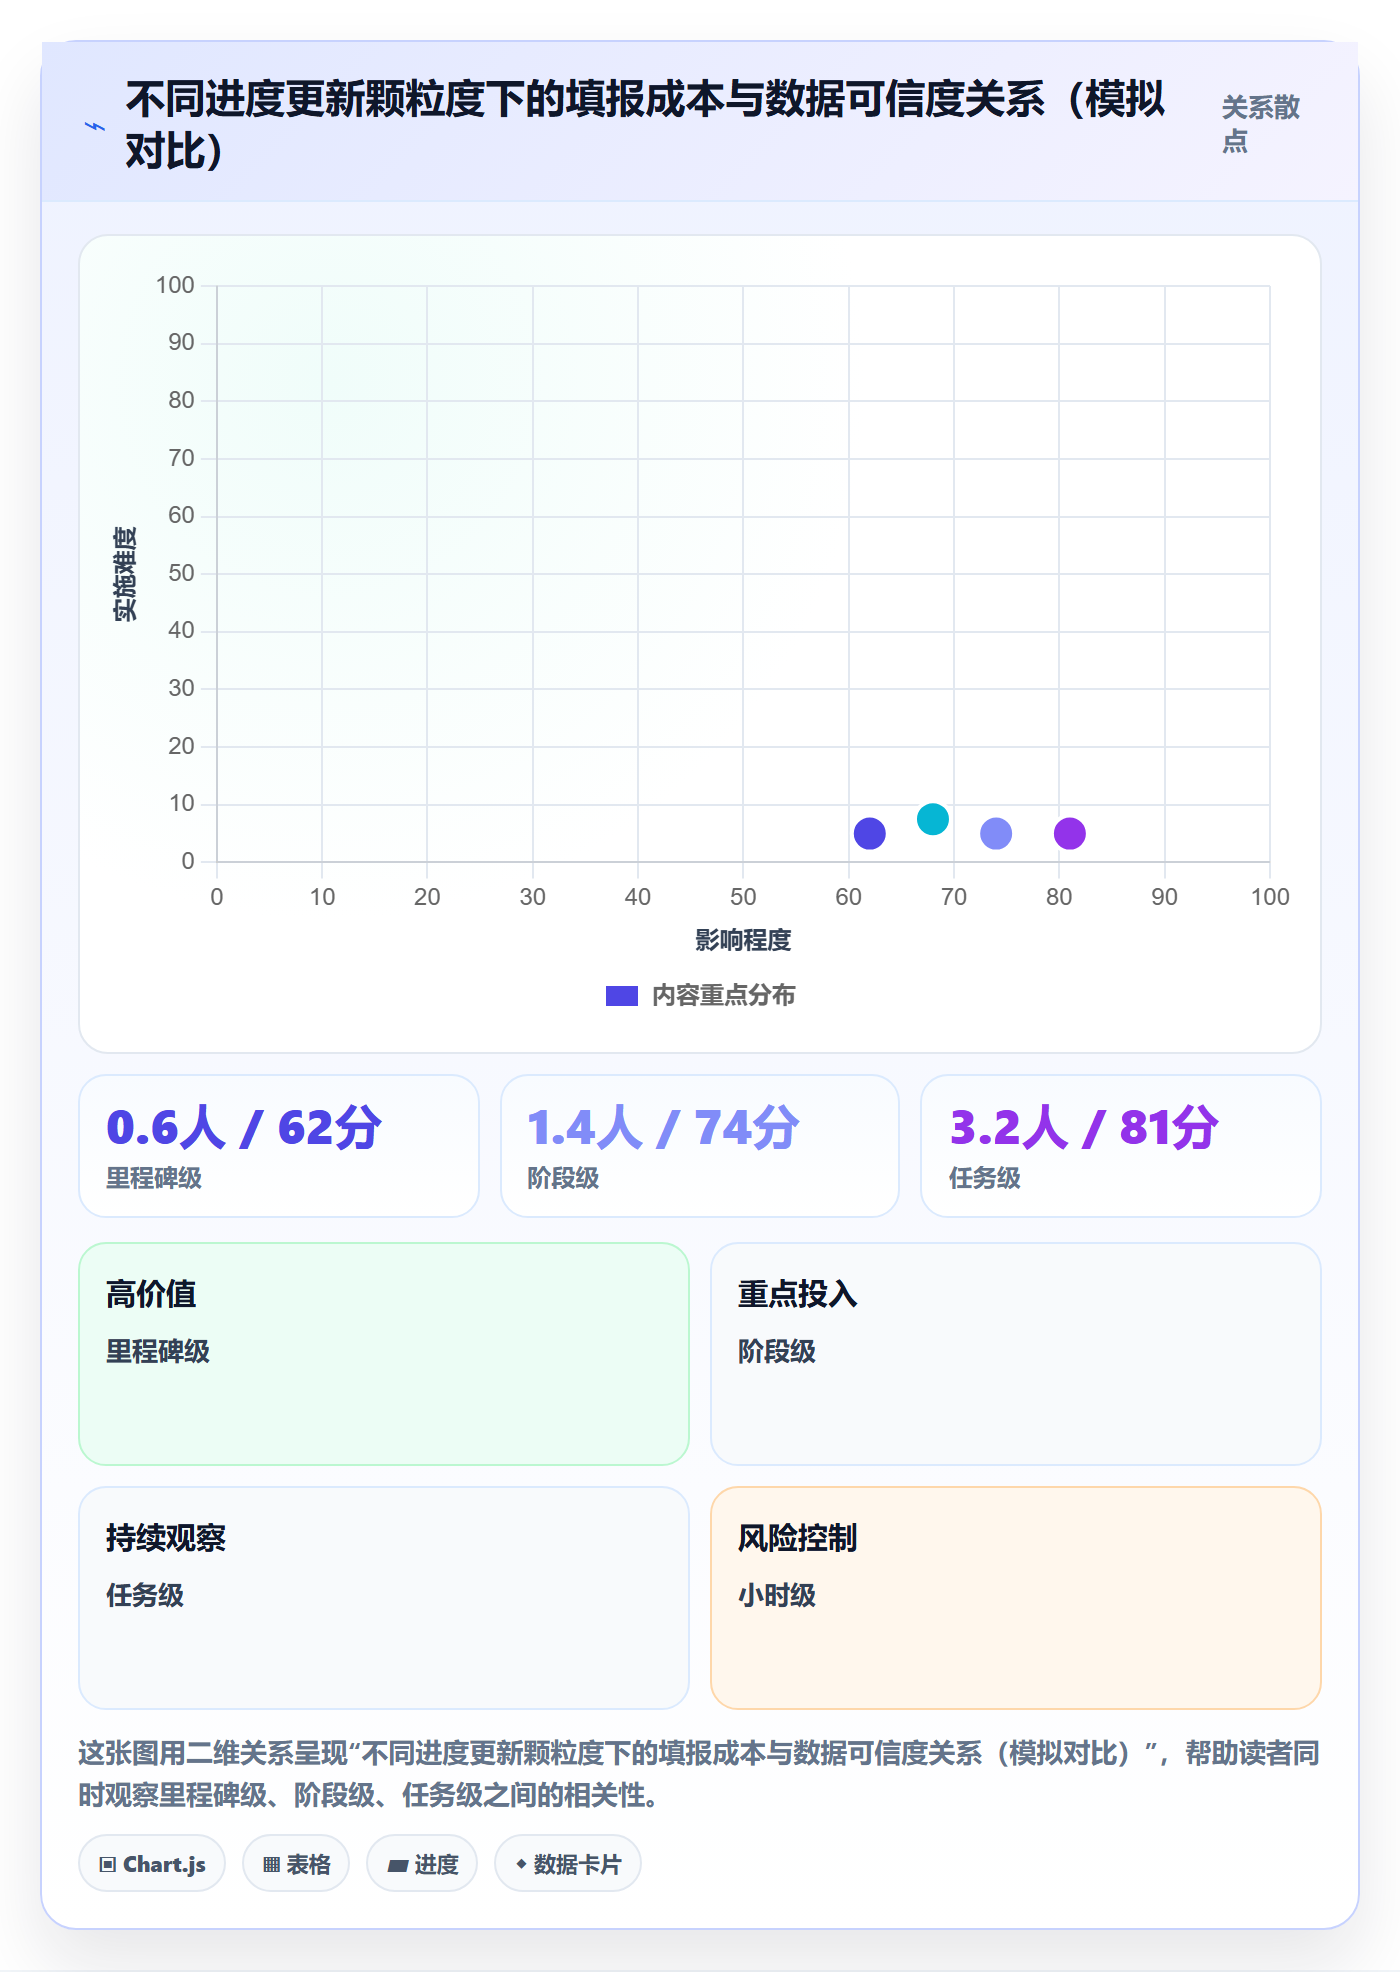Click the 数据卡片 tag chip
1400x1972 pixels.
pos(568,1863)
